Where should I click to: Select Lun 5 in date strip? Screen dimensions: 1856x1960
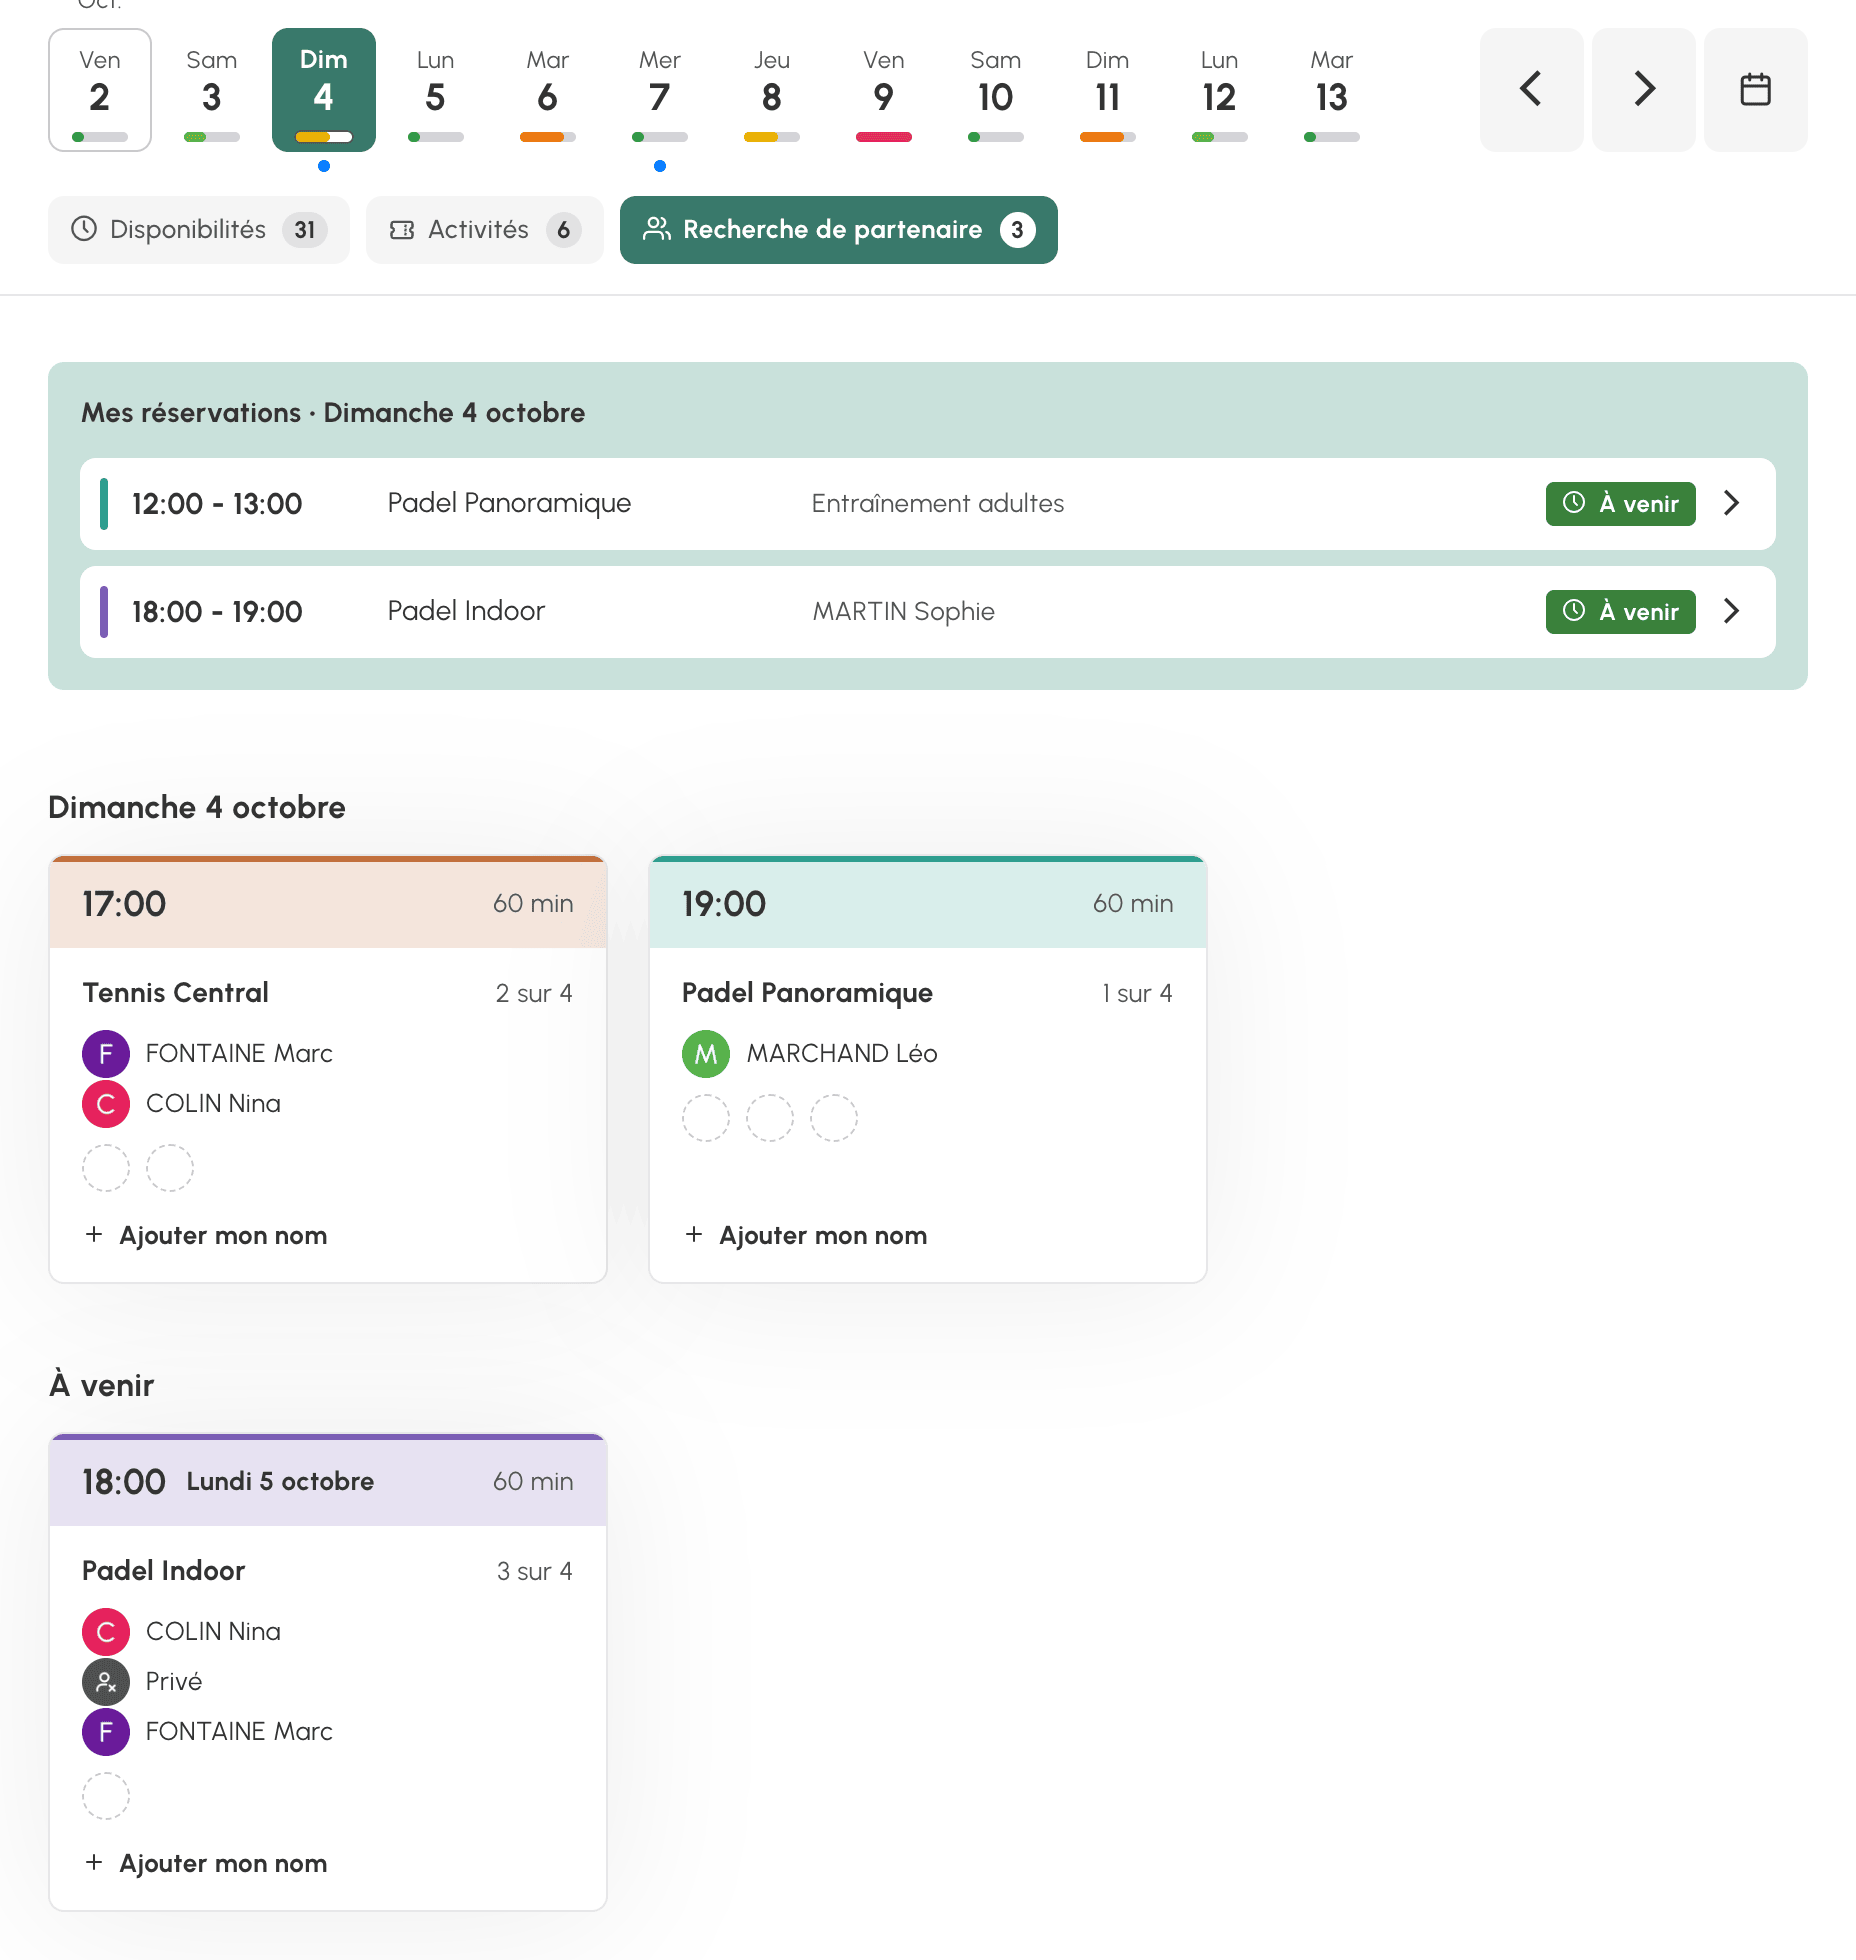tap(436, 90)
